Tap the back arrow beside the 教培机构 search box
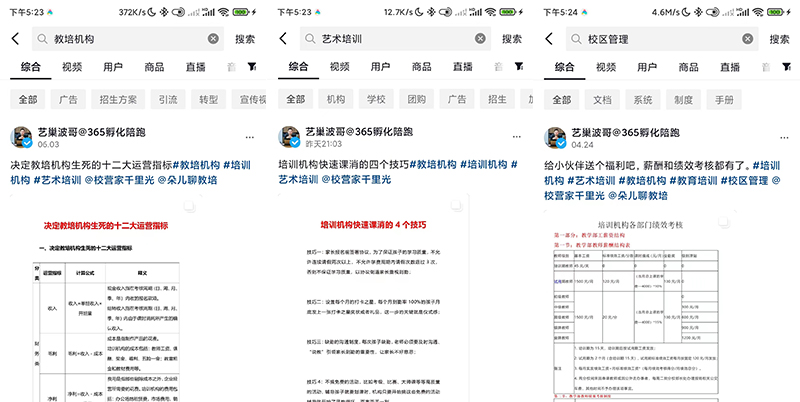Viewport: 800px width, 402px height. coord(16,39)
